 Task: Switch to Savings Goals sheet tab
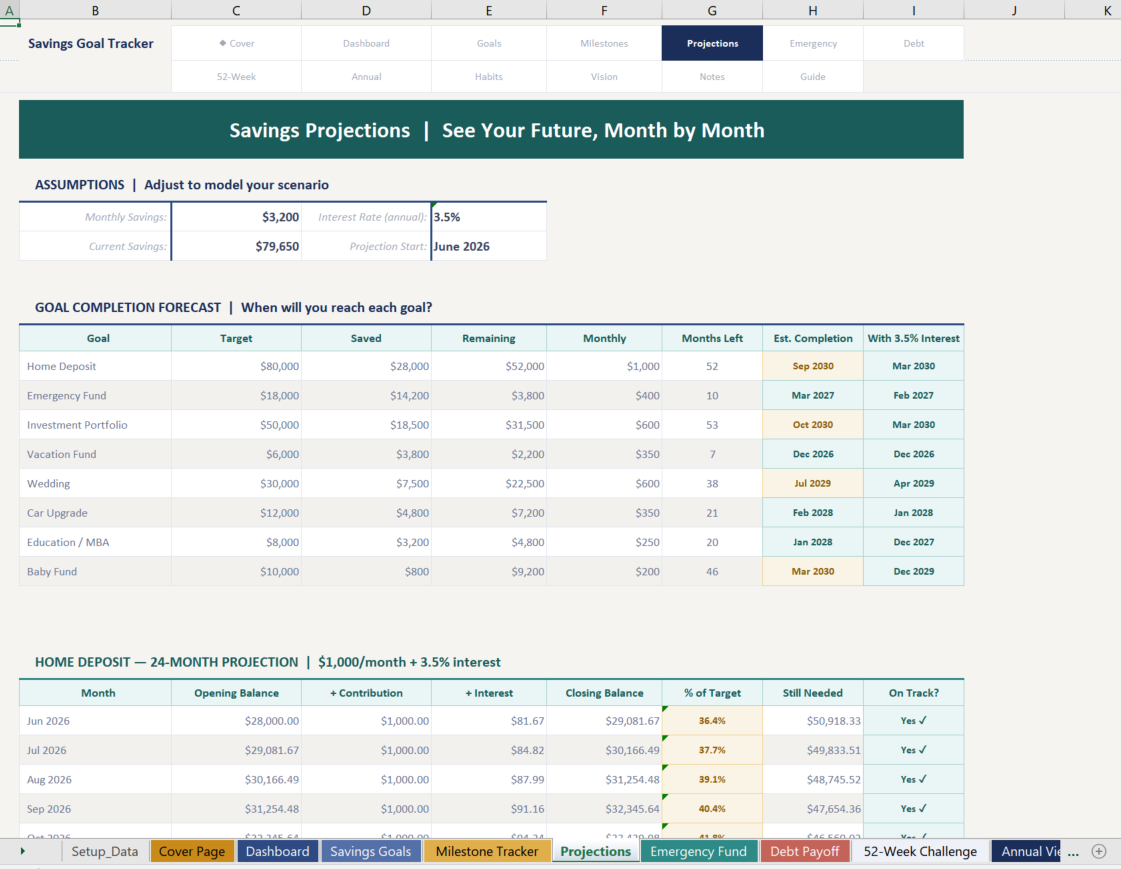point(370,851)
